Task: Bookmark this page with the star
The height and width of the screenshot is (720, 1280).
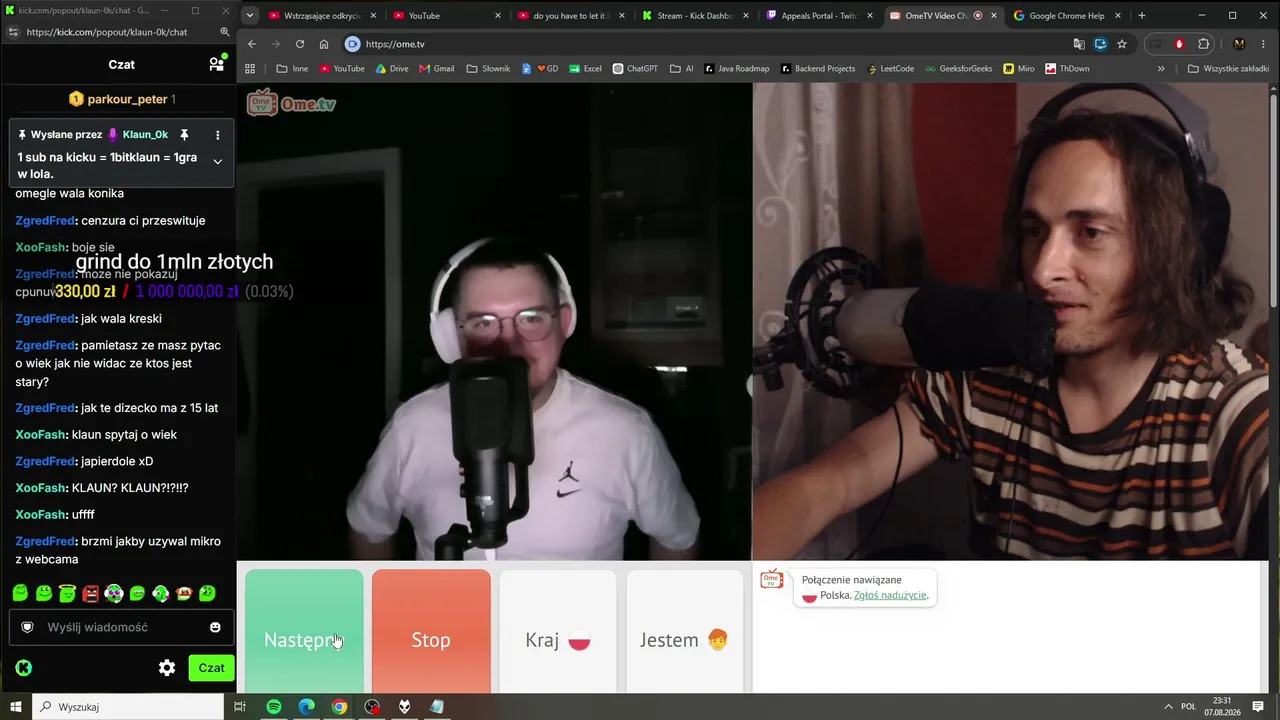Action: tap(1122, 44)
